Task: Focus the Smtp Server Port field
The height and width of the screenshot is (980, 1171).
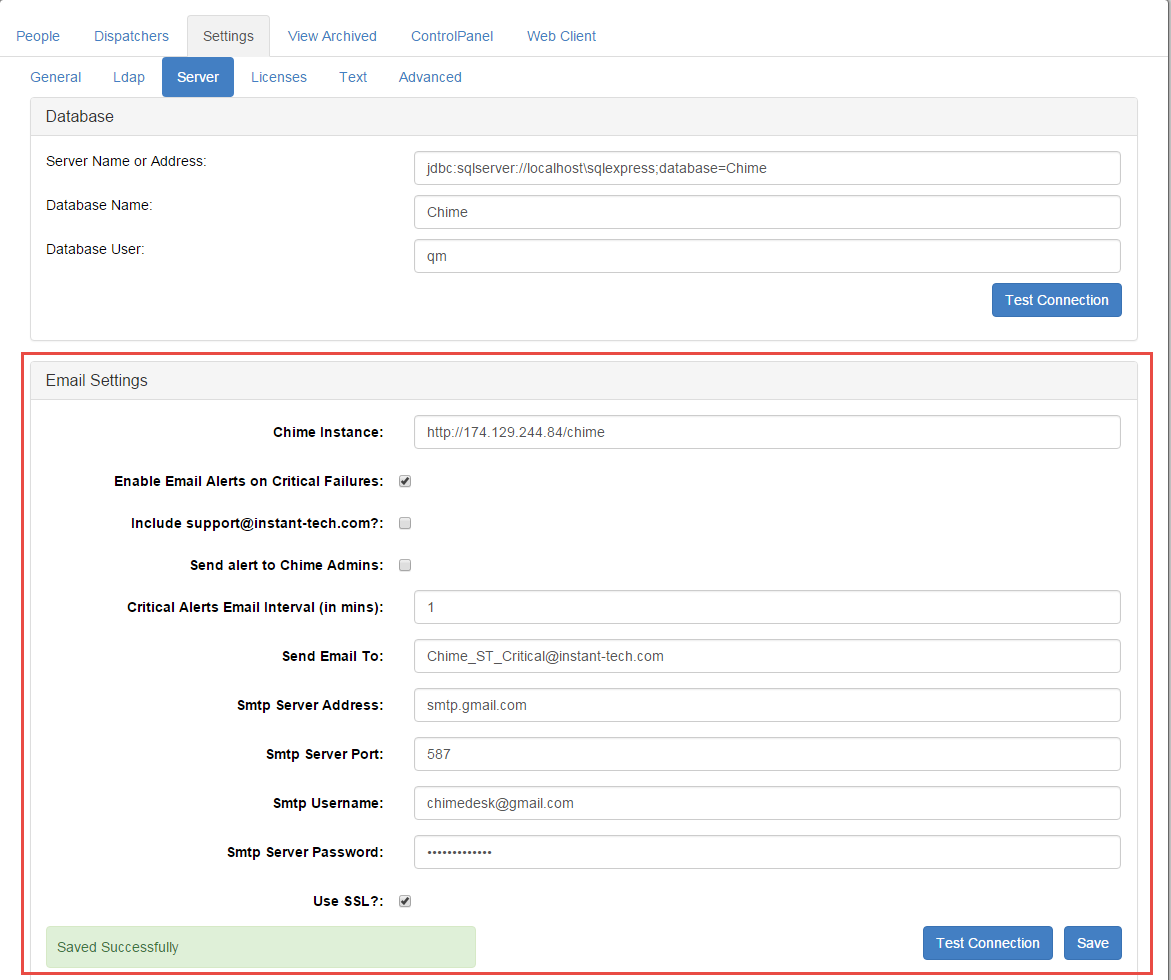Action: point(767,754)
